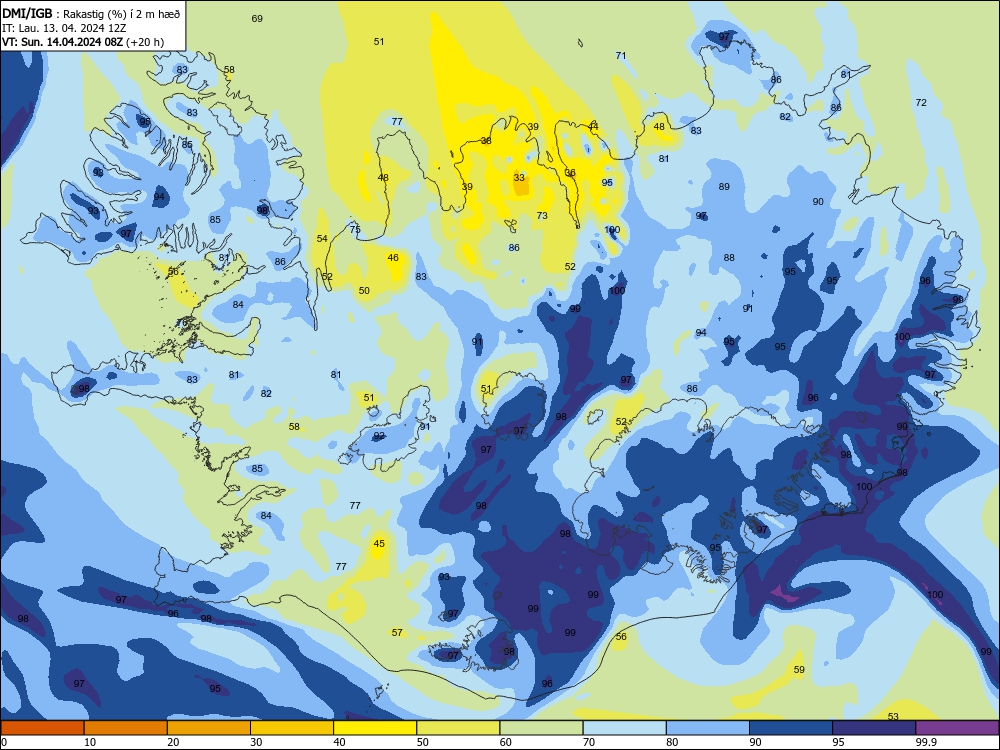Click the map value 46
The width and height of the screenshot is (1000, 750).
pyautogui.click(x=393, y=258)
